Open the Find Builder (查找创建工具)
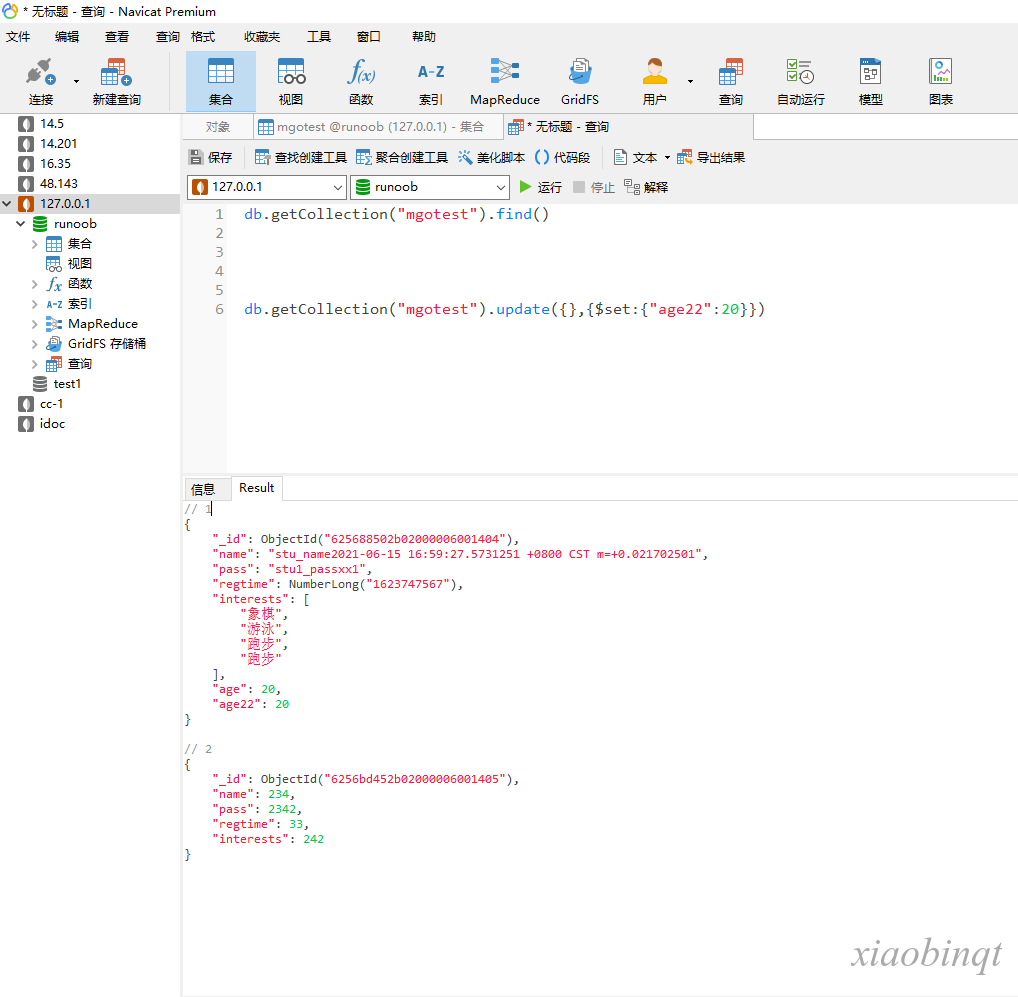Screen dimensions: 1018x997 pos(301,157)
